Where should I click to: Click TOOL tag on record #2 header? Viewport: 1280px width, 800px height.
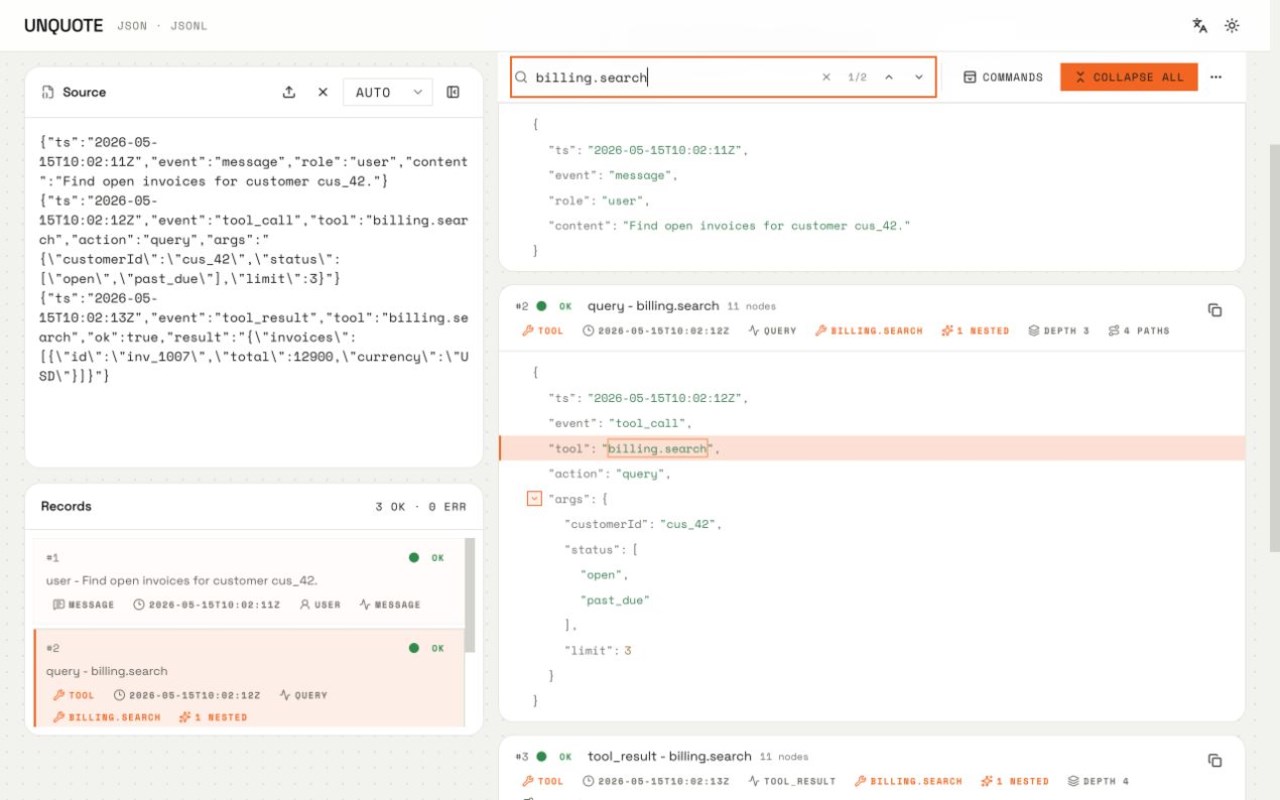click(543, 331)
